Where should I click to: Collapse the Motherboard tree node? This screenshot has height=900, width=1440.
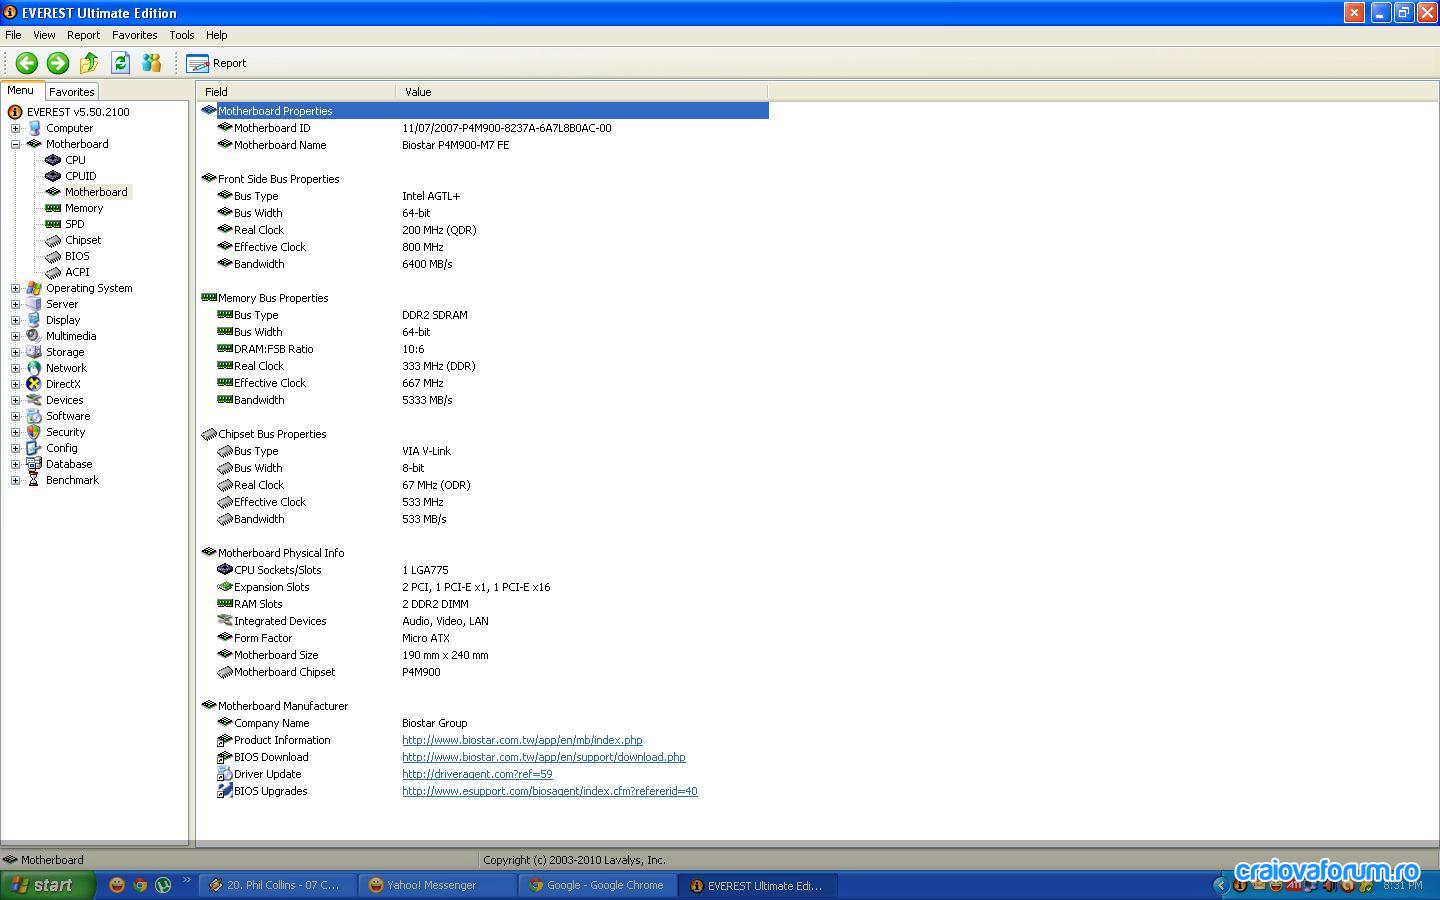[15, 144]
